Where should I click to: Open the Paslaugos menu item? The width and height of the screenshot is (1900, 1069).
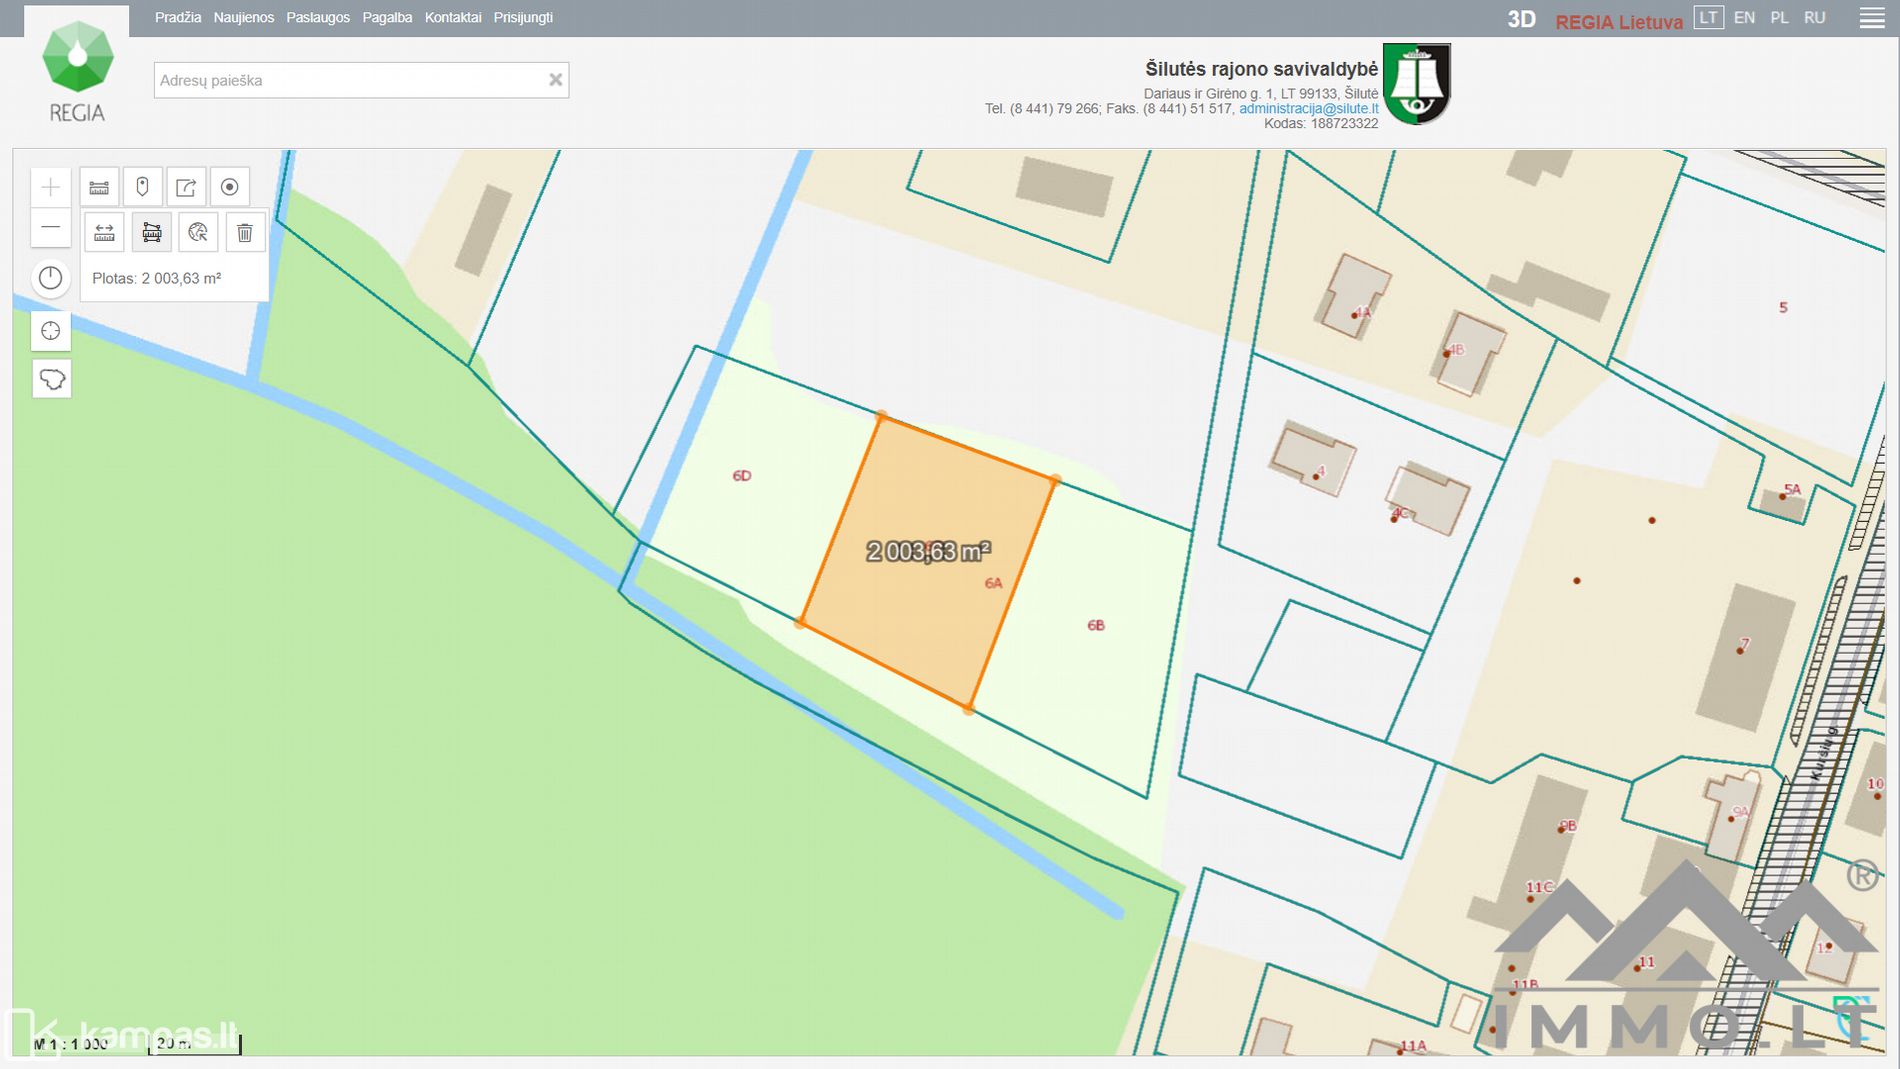(318, 18)
